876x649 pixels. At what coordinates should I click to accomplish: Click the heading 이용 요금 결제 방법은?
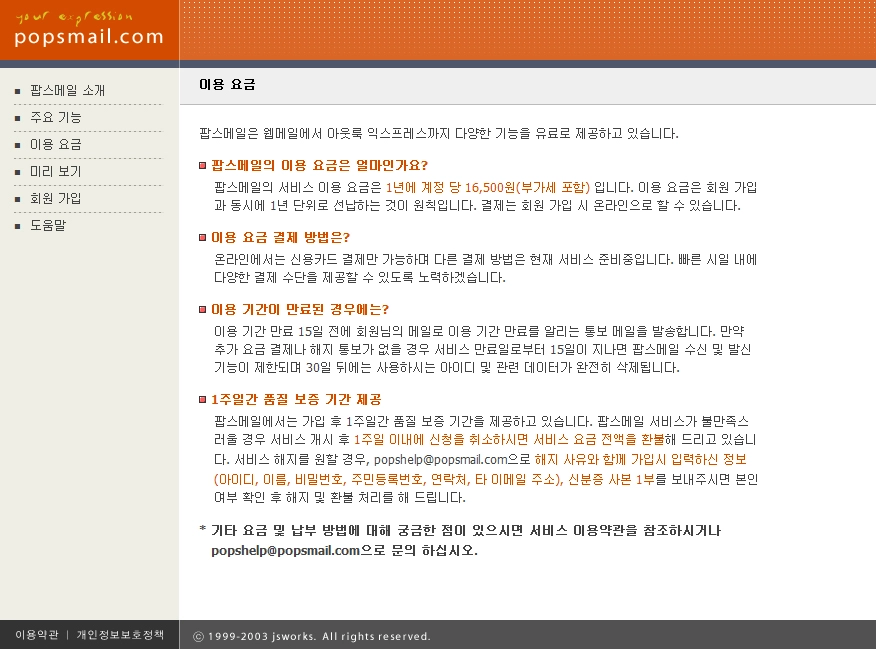280,237
